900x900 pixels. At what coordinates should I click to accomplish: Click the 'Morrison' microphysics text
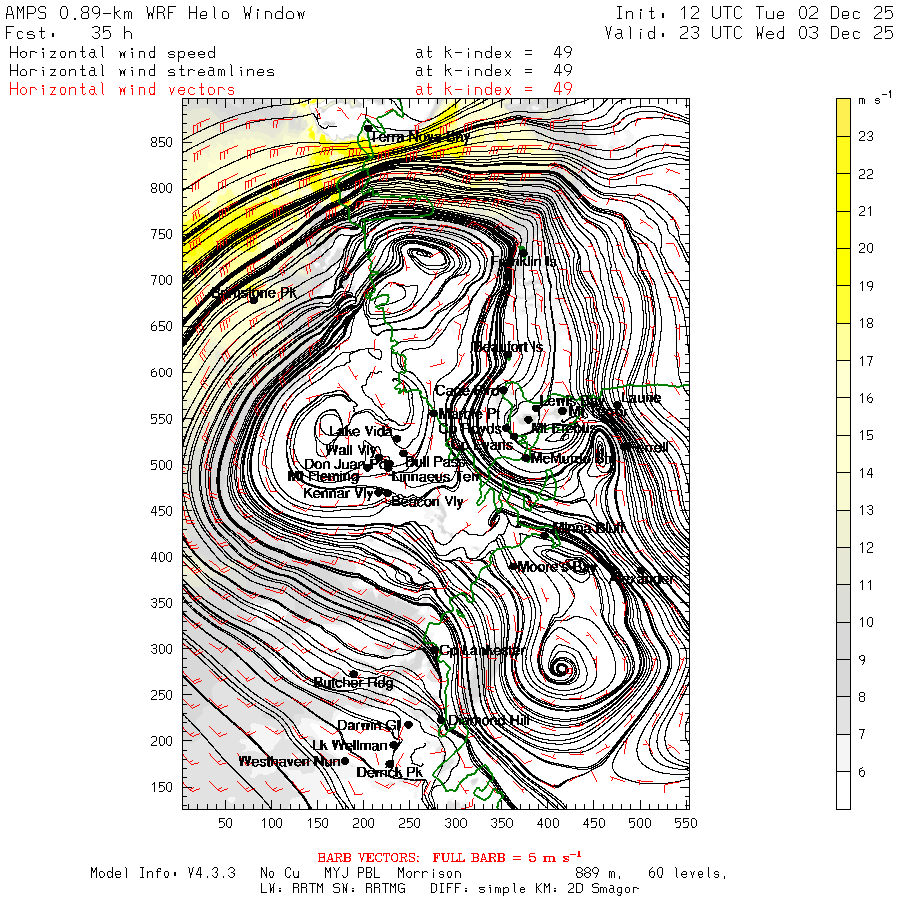(x=429, y=873)
